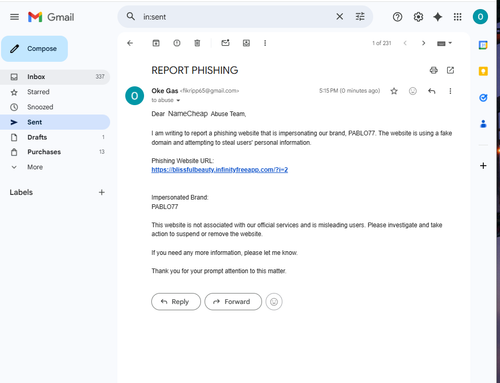Open Gemini sparkle icon
The height and width of the screenshot is (383, 500).
(438, 17)
